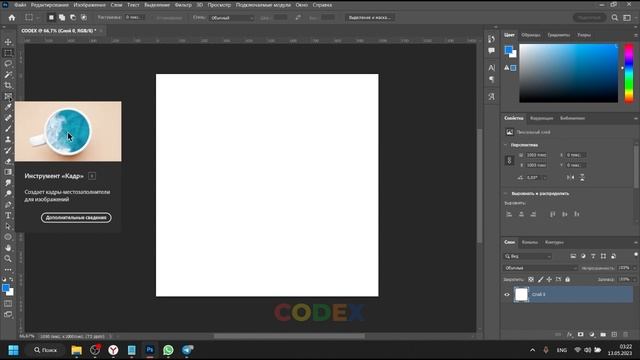This screenshot has width=640, height=360.
Task: Select the Lasso tool
Action: tap(8, 64)
